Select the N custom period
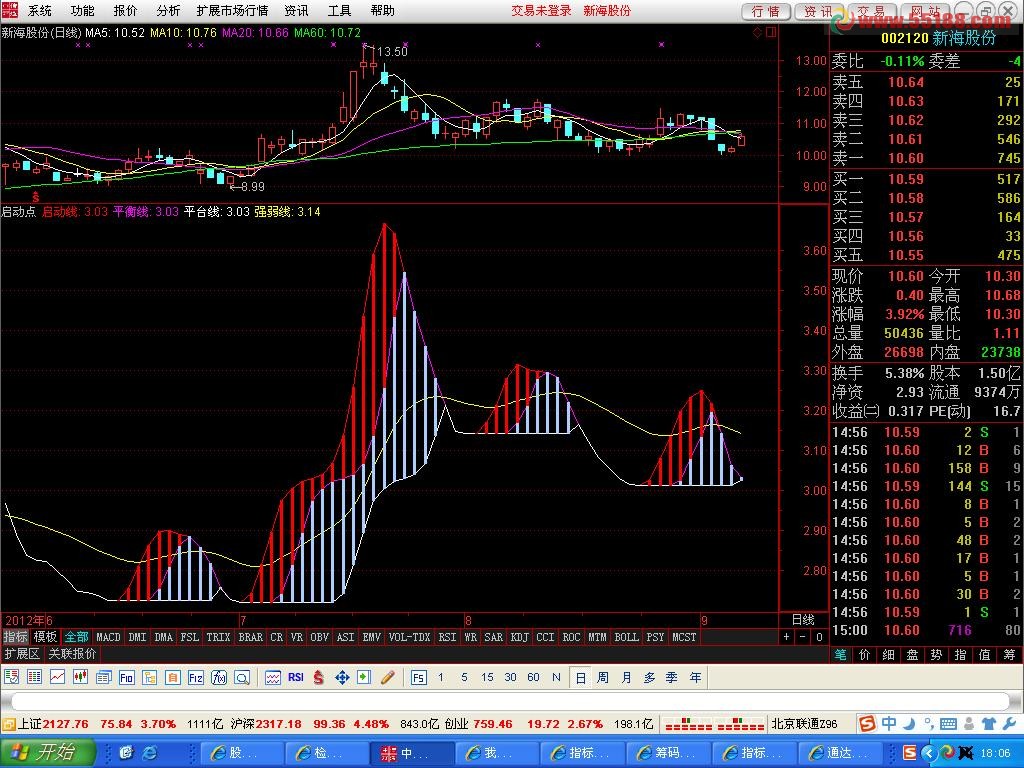Screen dimensions: 1024x768 click(556, 677)
